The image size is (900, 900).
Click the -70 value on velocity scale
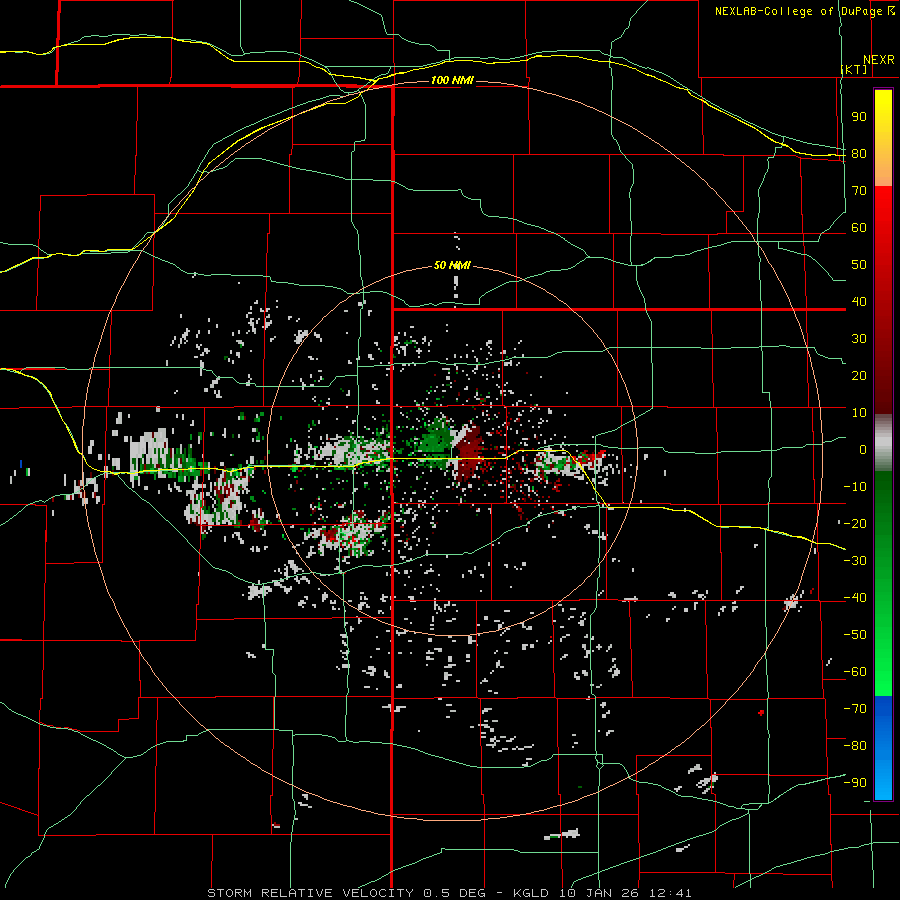(x=855, y=709)
